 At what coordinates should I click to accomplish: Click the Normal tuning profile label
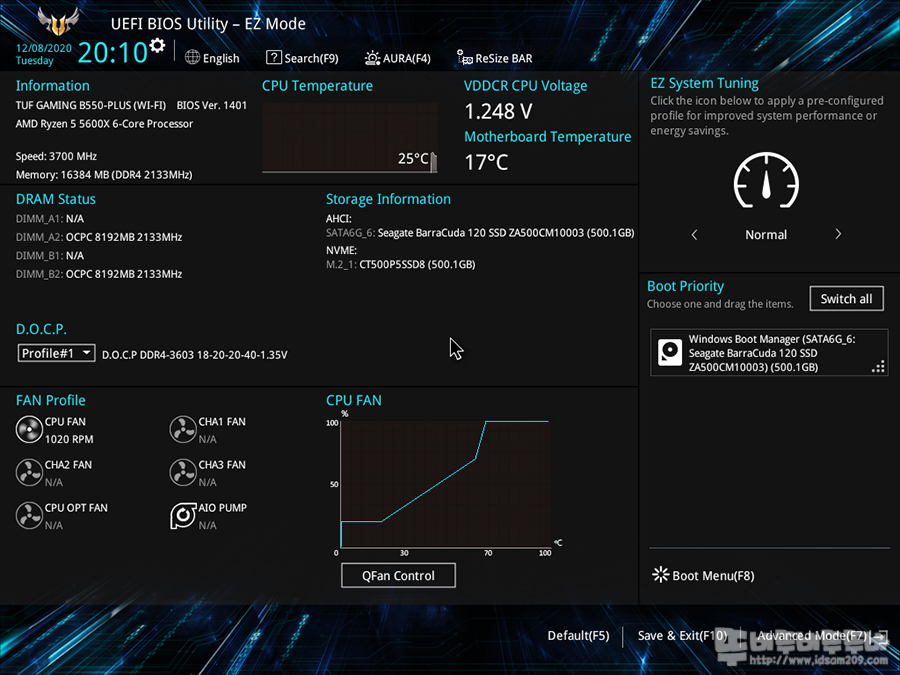[766, 235]
